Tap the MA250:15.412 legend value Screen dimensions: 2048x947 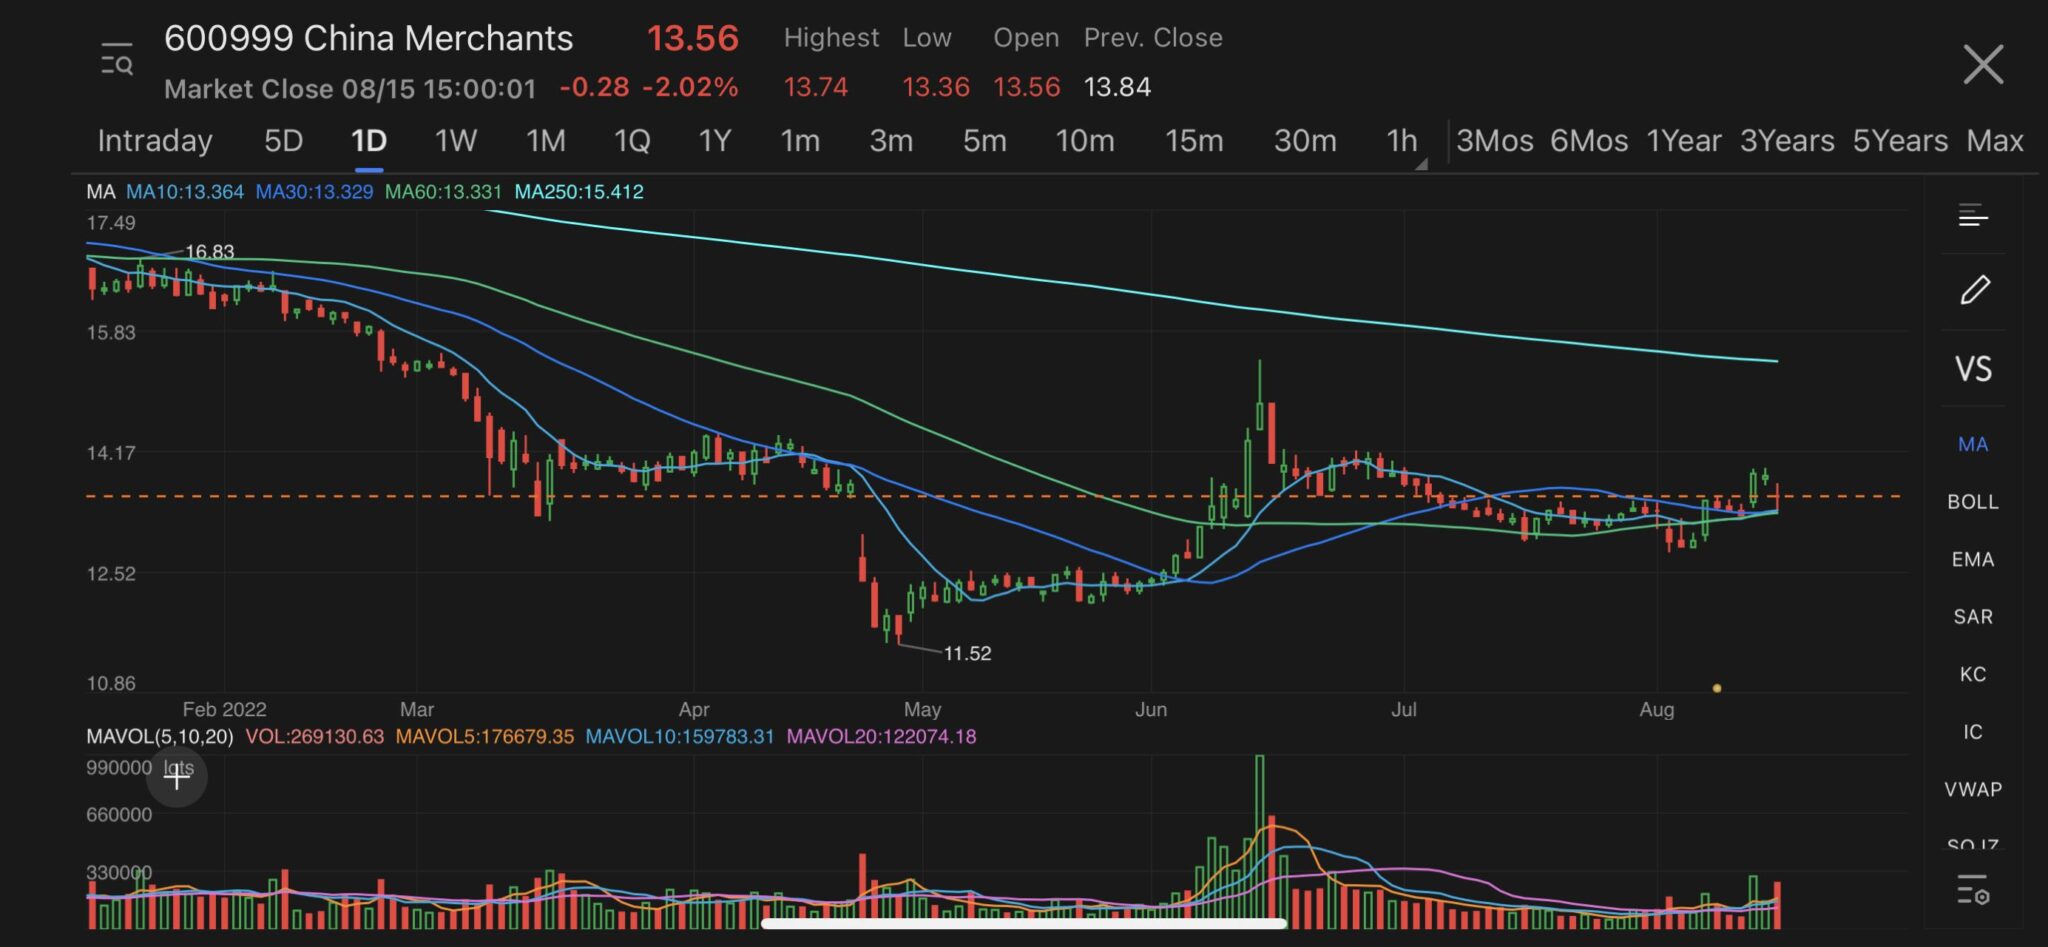pyautogui.click(x=579, y=192)
